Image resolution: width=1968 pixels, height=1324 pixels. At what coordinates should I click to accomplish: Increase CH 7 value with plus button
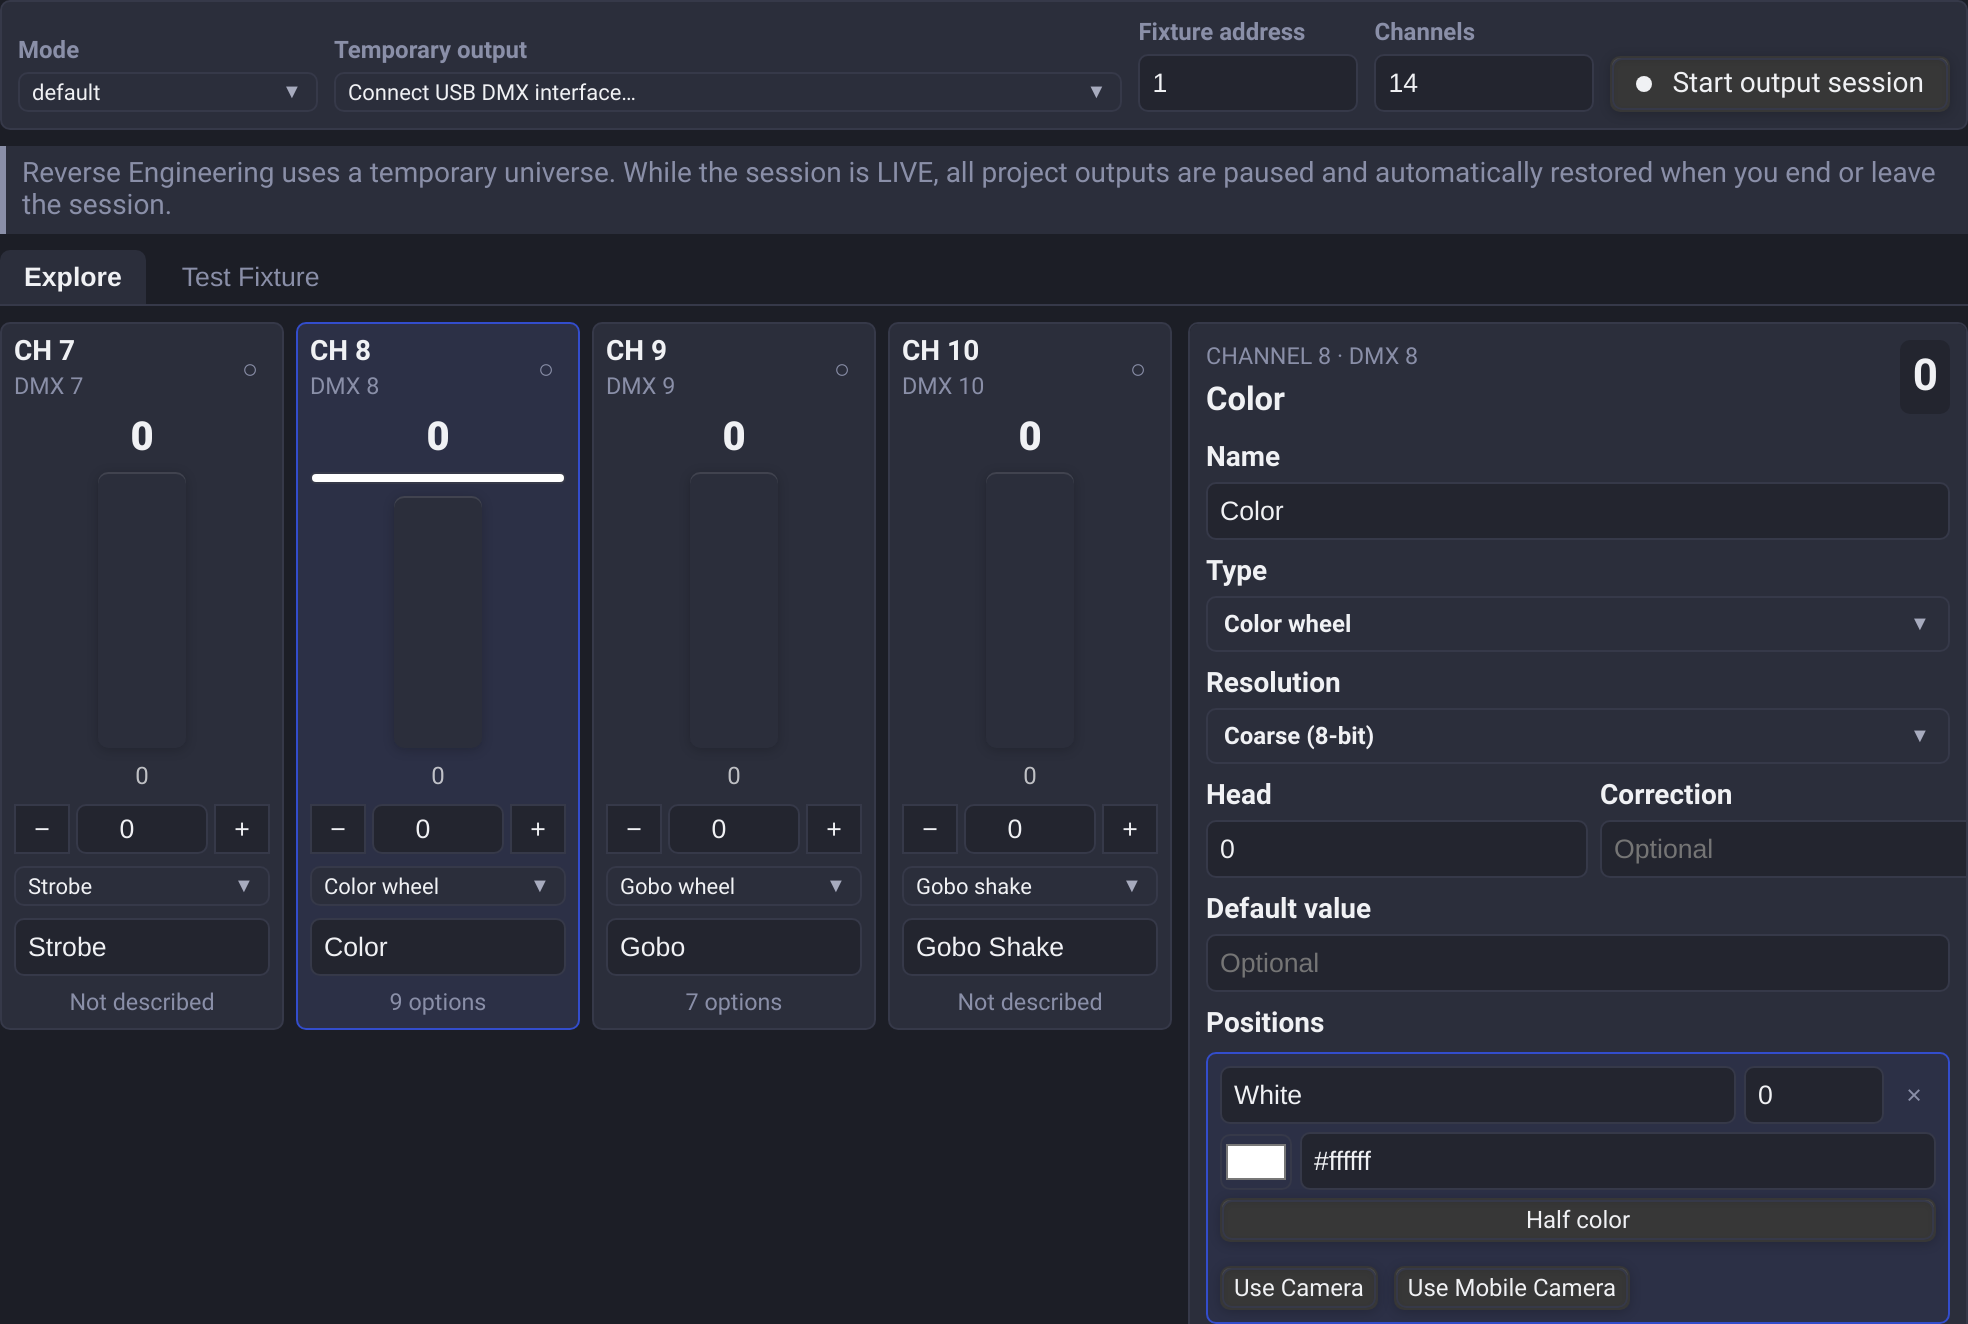pos(242,829)
